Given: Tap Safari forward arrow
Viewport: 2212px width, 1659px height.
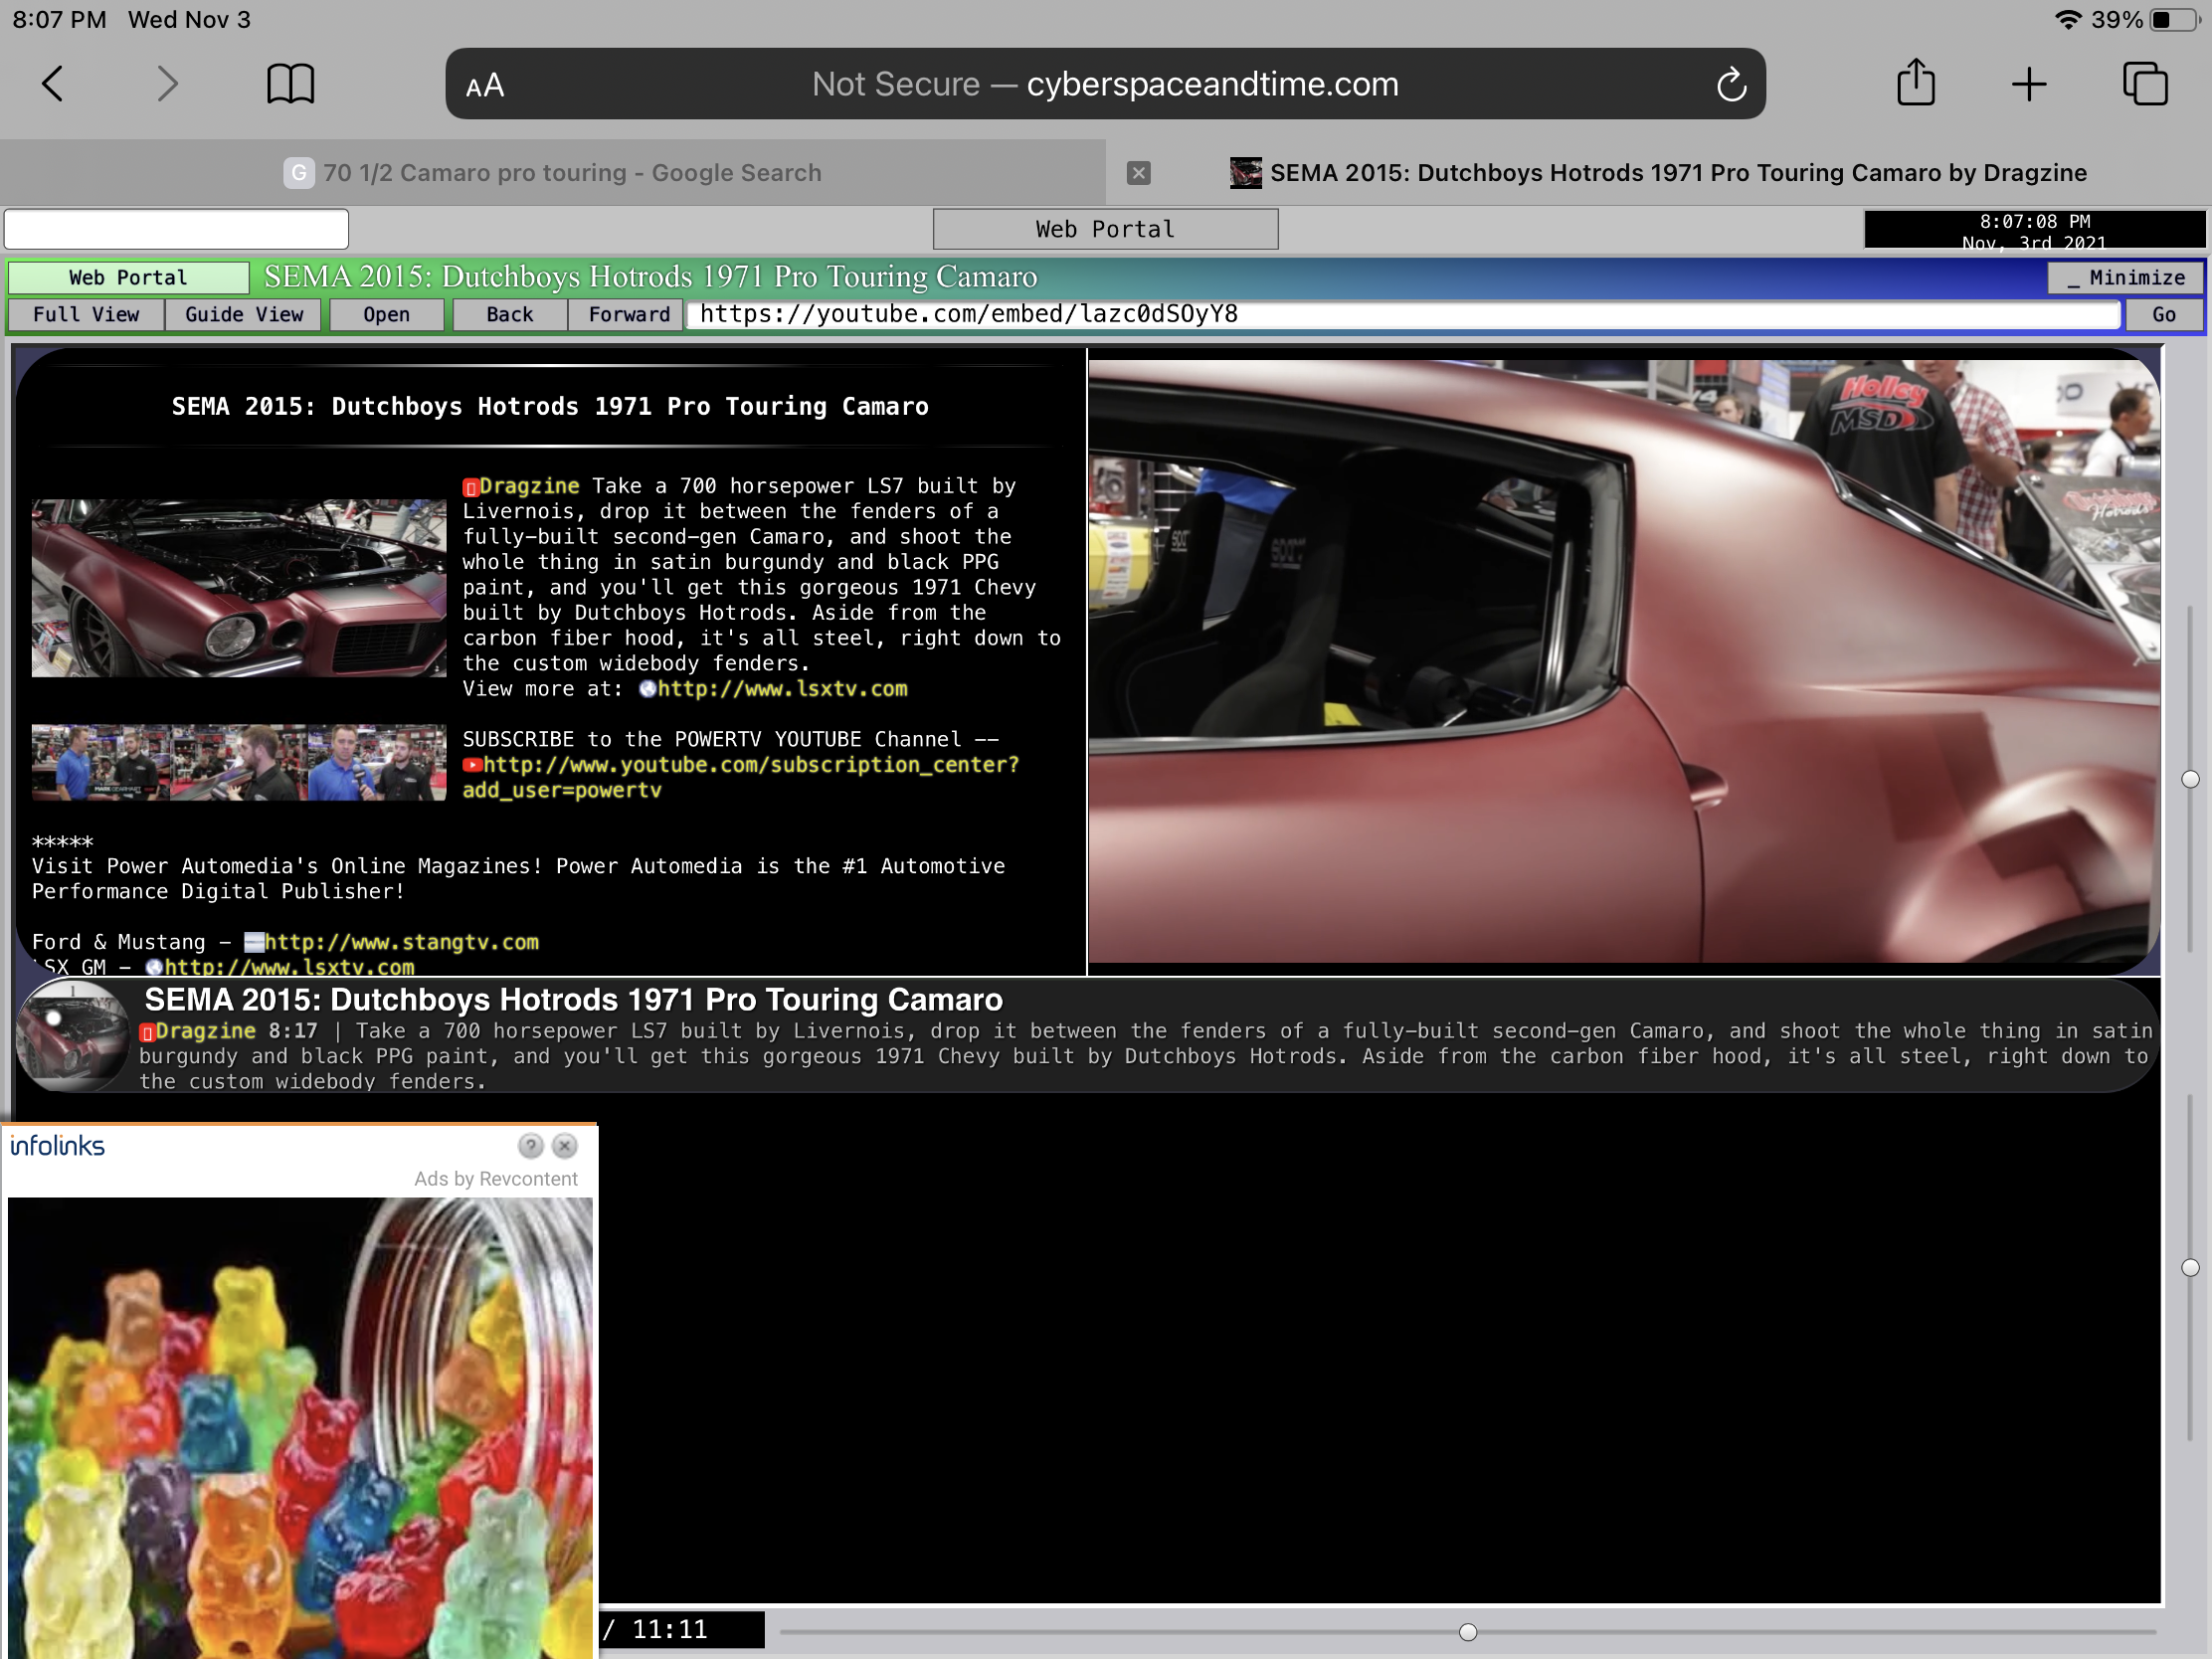Looking at the screenshot, I should coord(167,84).
